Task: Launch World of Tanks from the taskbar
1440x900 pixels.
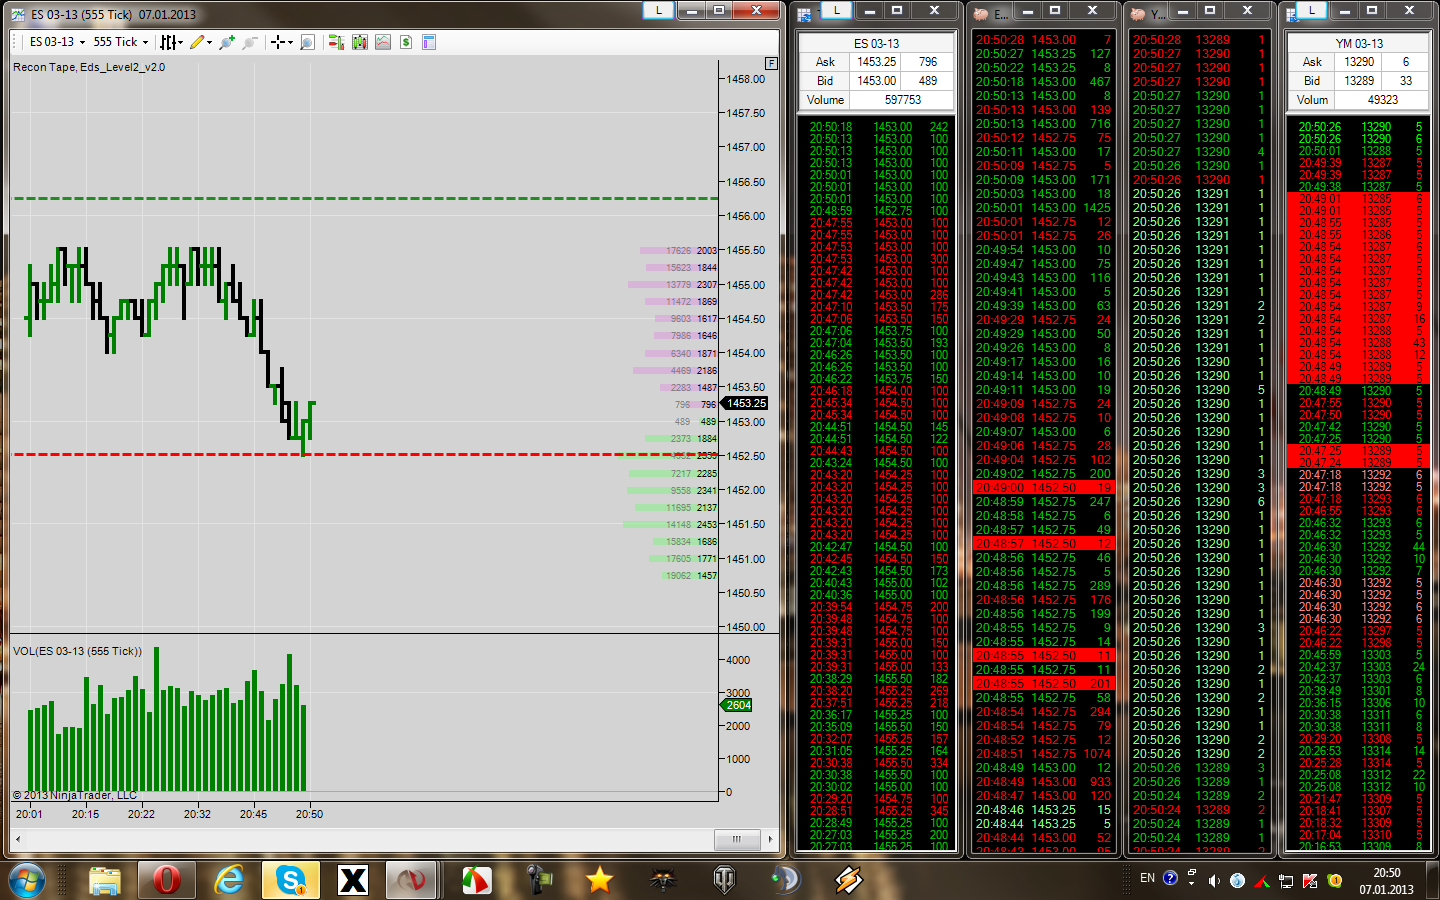Action: tap(724, 880)
